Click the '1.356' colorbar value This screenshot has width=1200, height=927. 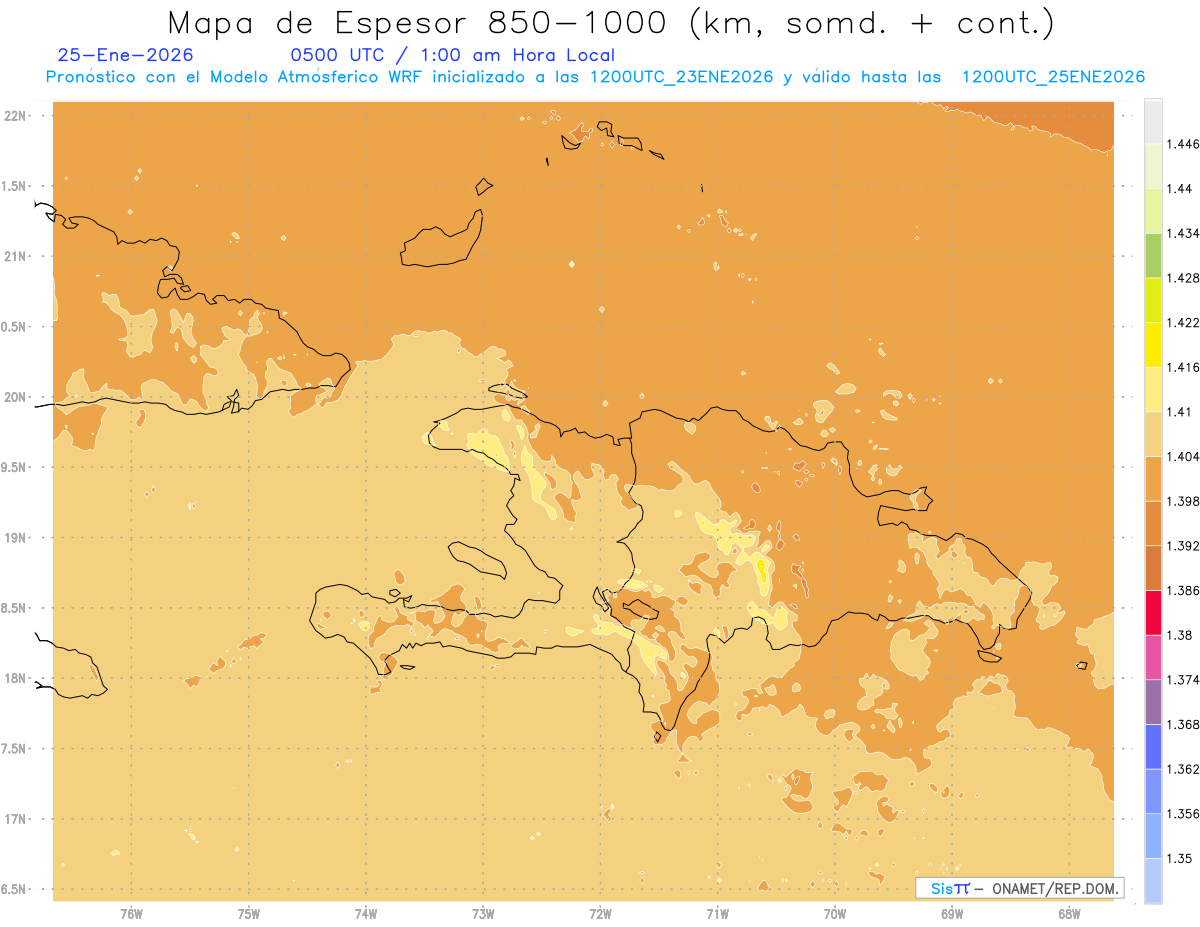1183,814
